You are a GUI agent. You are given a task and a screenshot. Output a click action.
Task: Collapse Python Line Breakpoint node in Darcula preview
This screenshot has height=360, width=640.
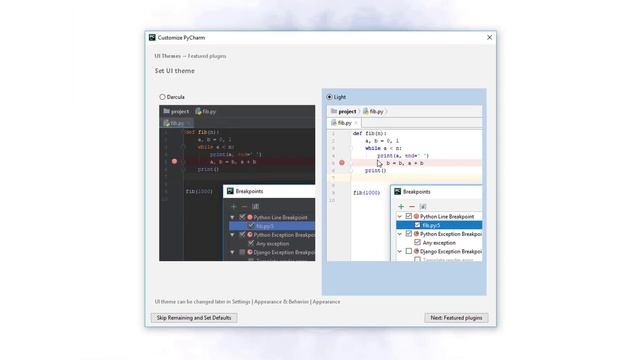click(233, 217)
